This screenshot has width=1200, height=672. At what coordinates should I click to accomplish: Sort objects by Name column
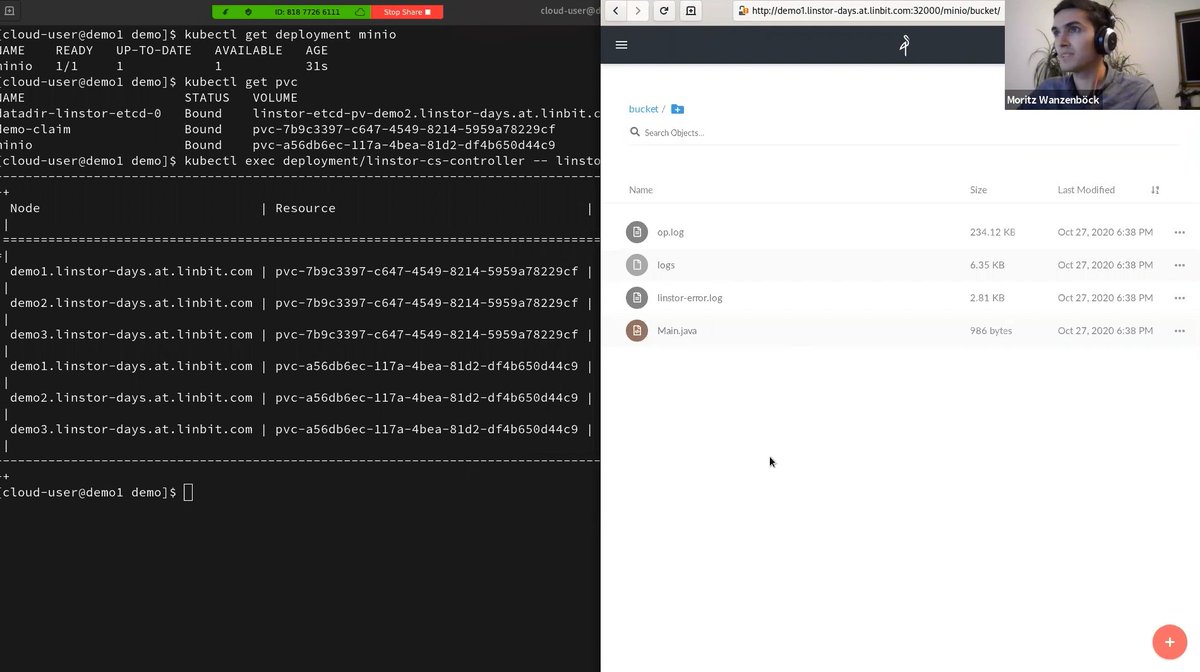(x=641, y=190)
